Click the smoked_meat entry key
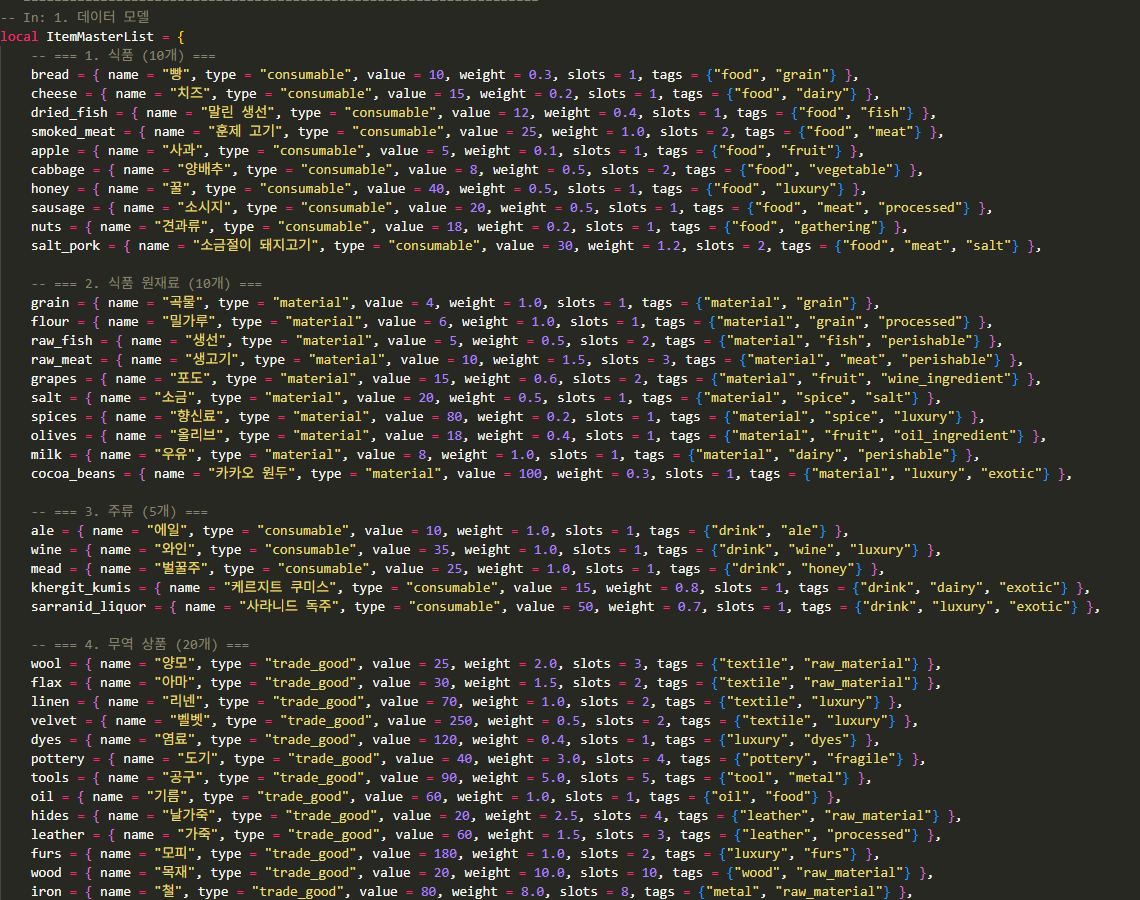Viewport: 1140px width, 900px height. pyautogui.click(x=73, y=132)
